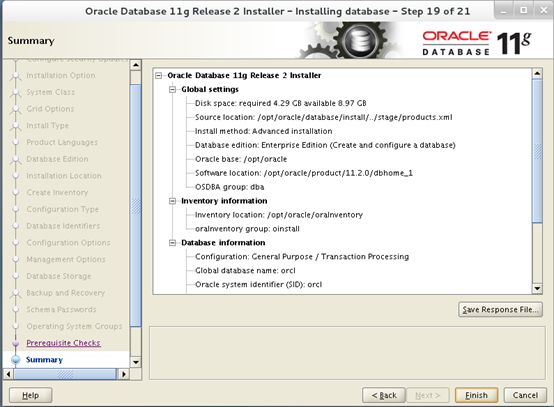This screenshot has height=407, width=554.
Task: Collapse the Global settings tree node
Action: coord(172,89)
